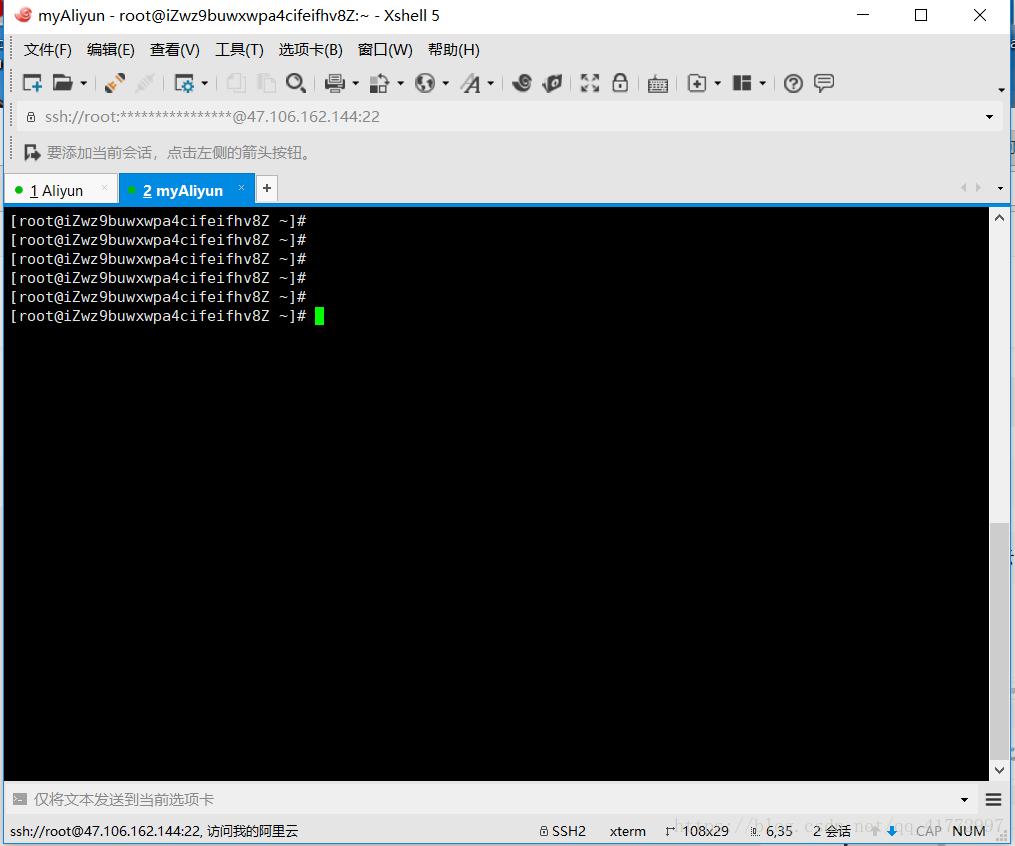The image size is (1015, 846).
Task: Expand the new tab group dropdown arrow
Action: point(717,83)
